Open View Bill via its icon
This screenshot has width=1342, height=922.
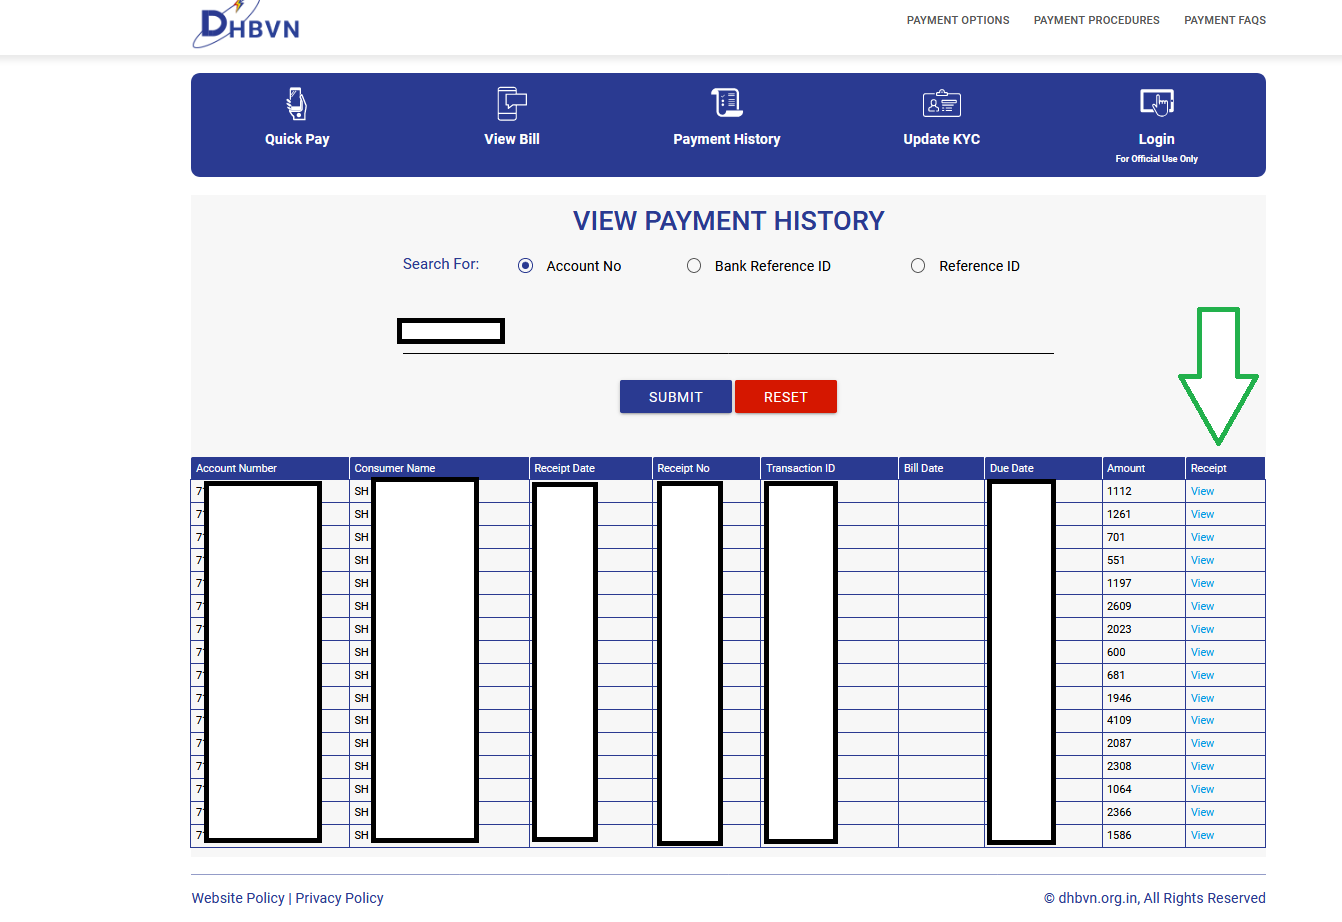point(511,103)
